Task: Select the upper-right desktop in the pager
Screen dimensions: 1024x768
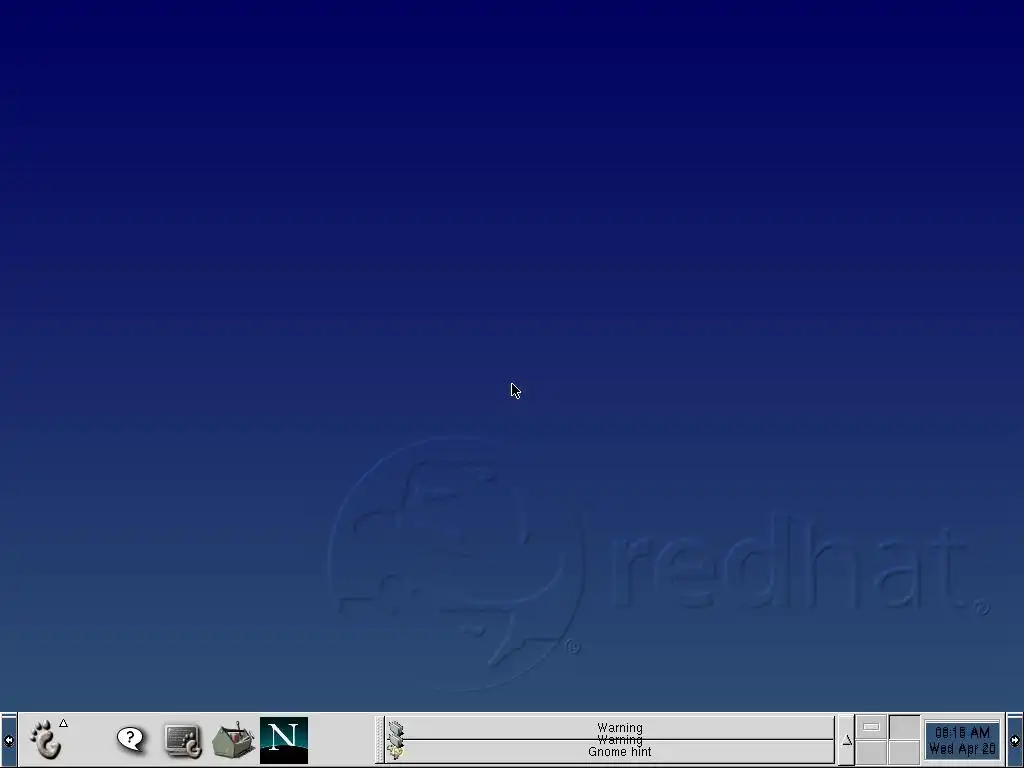Action: (x=904, y=728)
